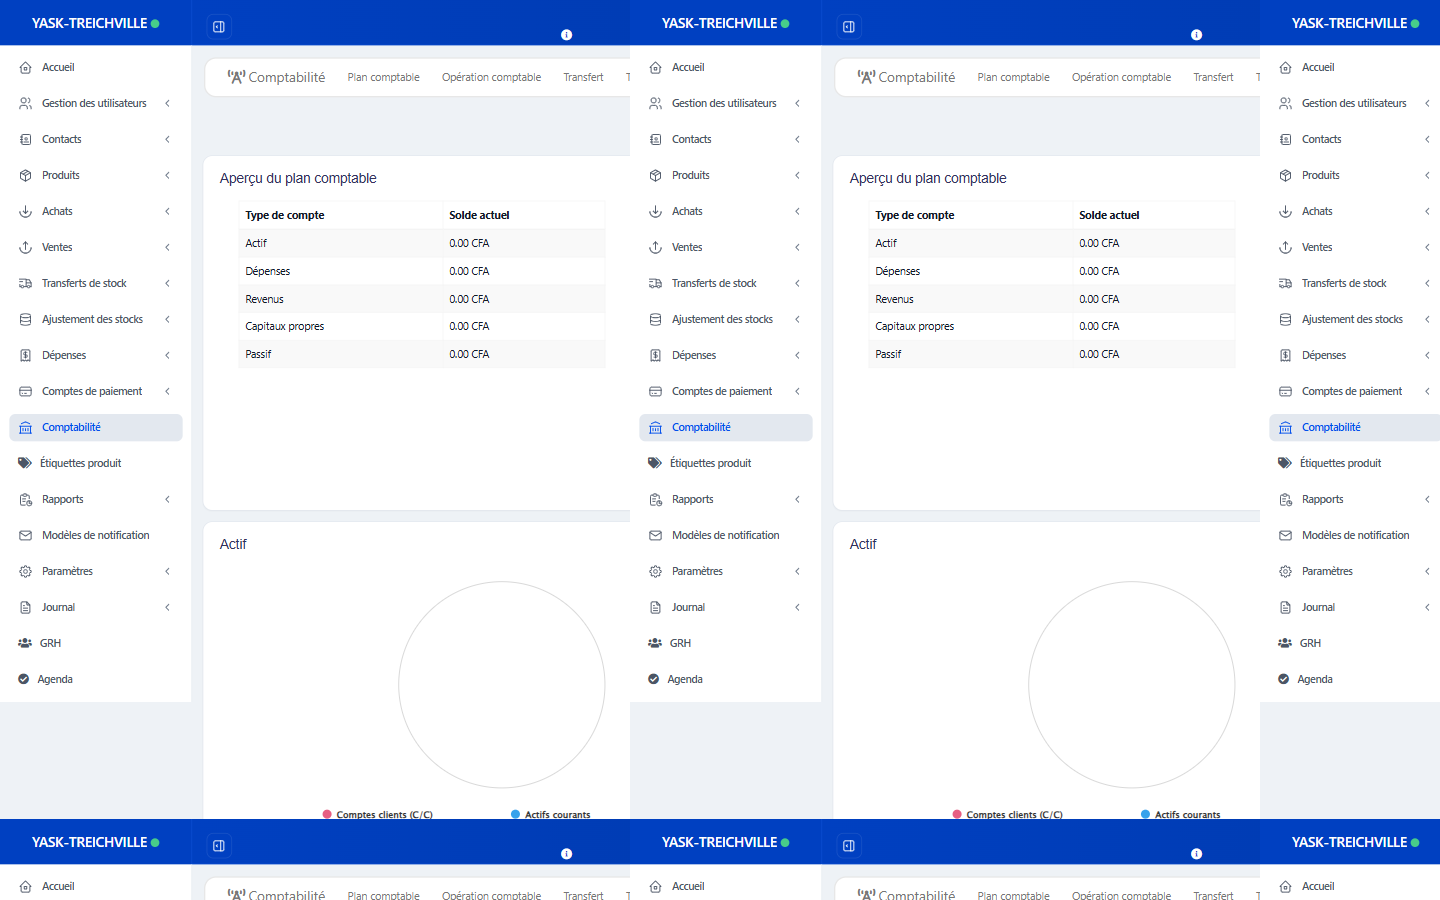
Task: Click the Contacts icon in the left sidebar copy
Action: (26, 140)
